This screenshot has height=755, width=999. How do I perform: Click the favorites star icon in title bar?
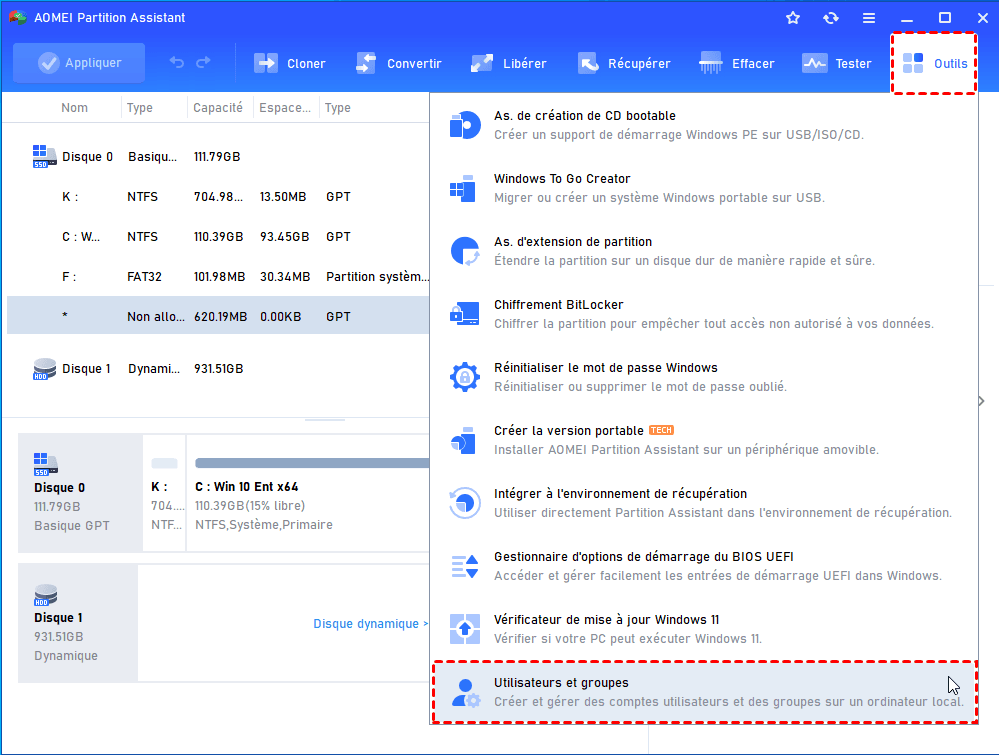coord(793,18)
